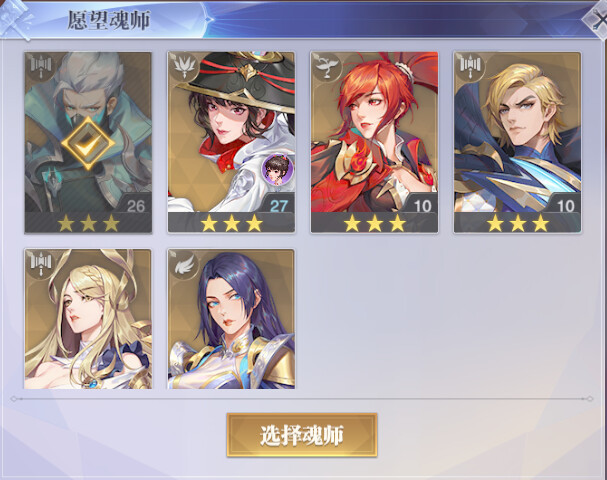Click class icon on masked gray-haired hero card

[x=41, y=66]
